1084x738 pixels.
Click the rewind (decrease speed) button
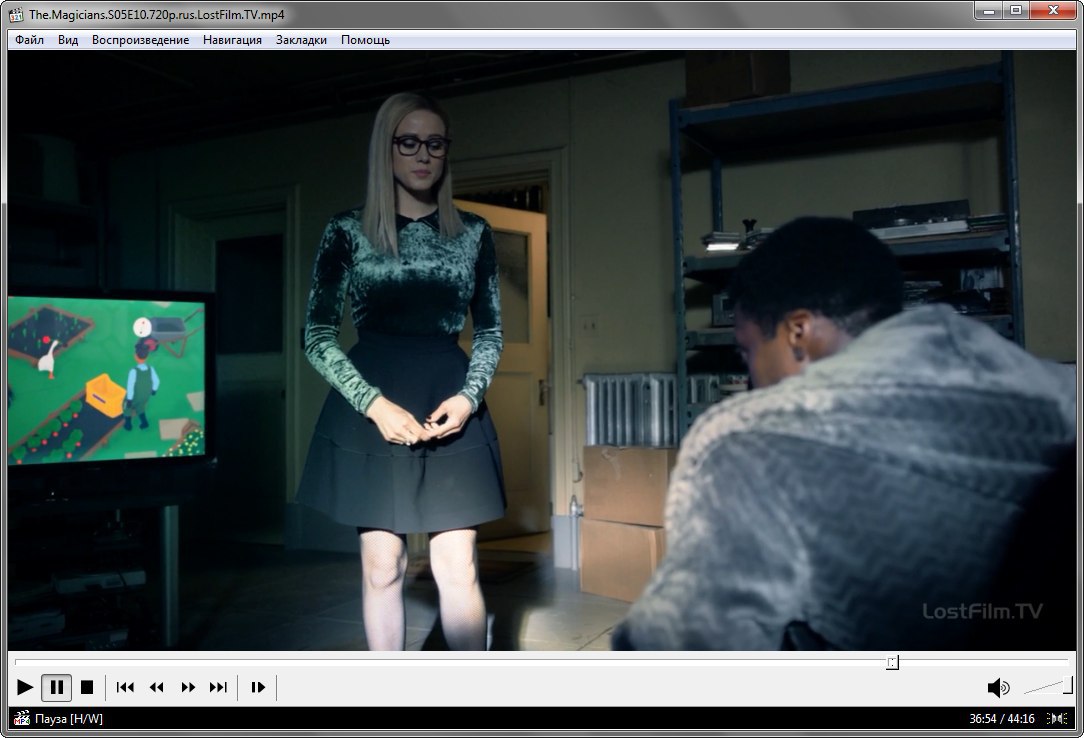tap(157, 687)
